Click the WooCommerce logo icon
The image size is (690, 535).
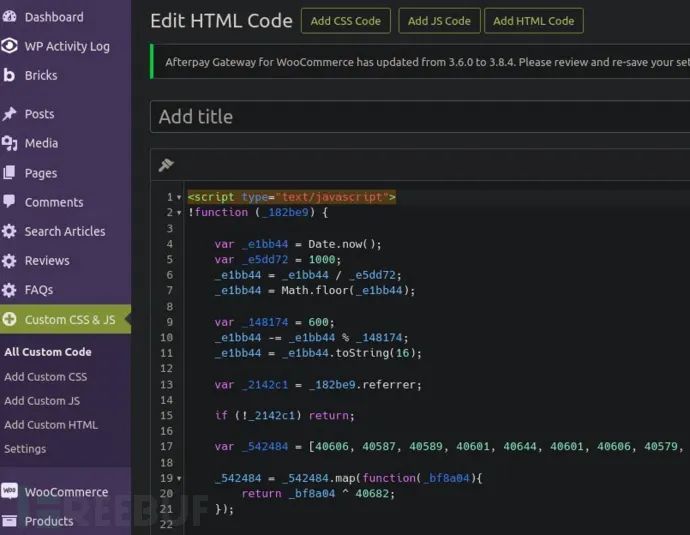click(9, 491)
